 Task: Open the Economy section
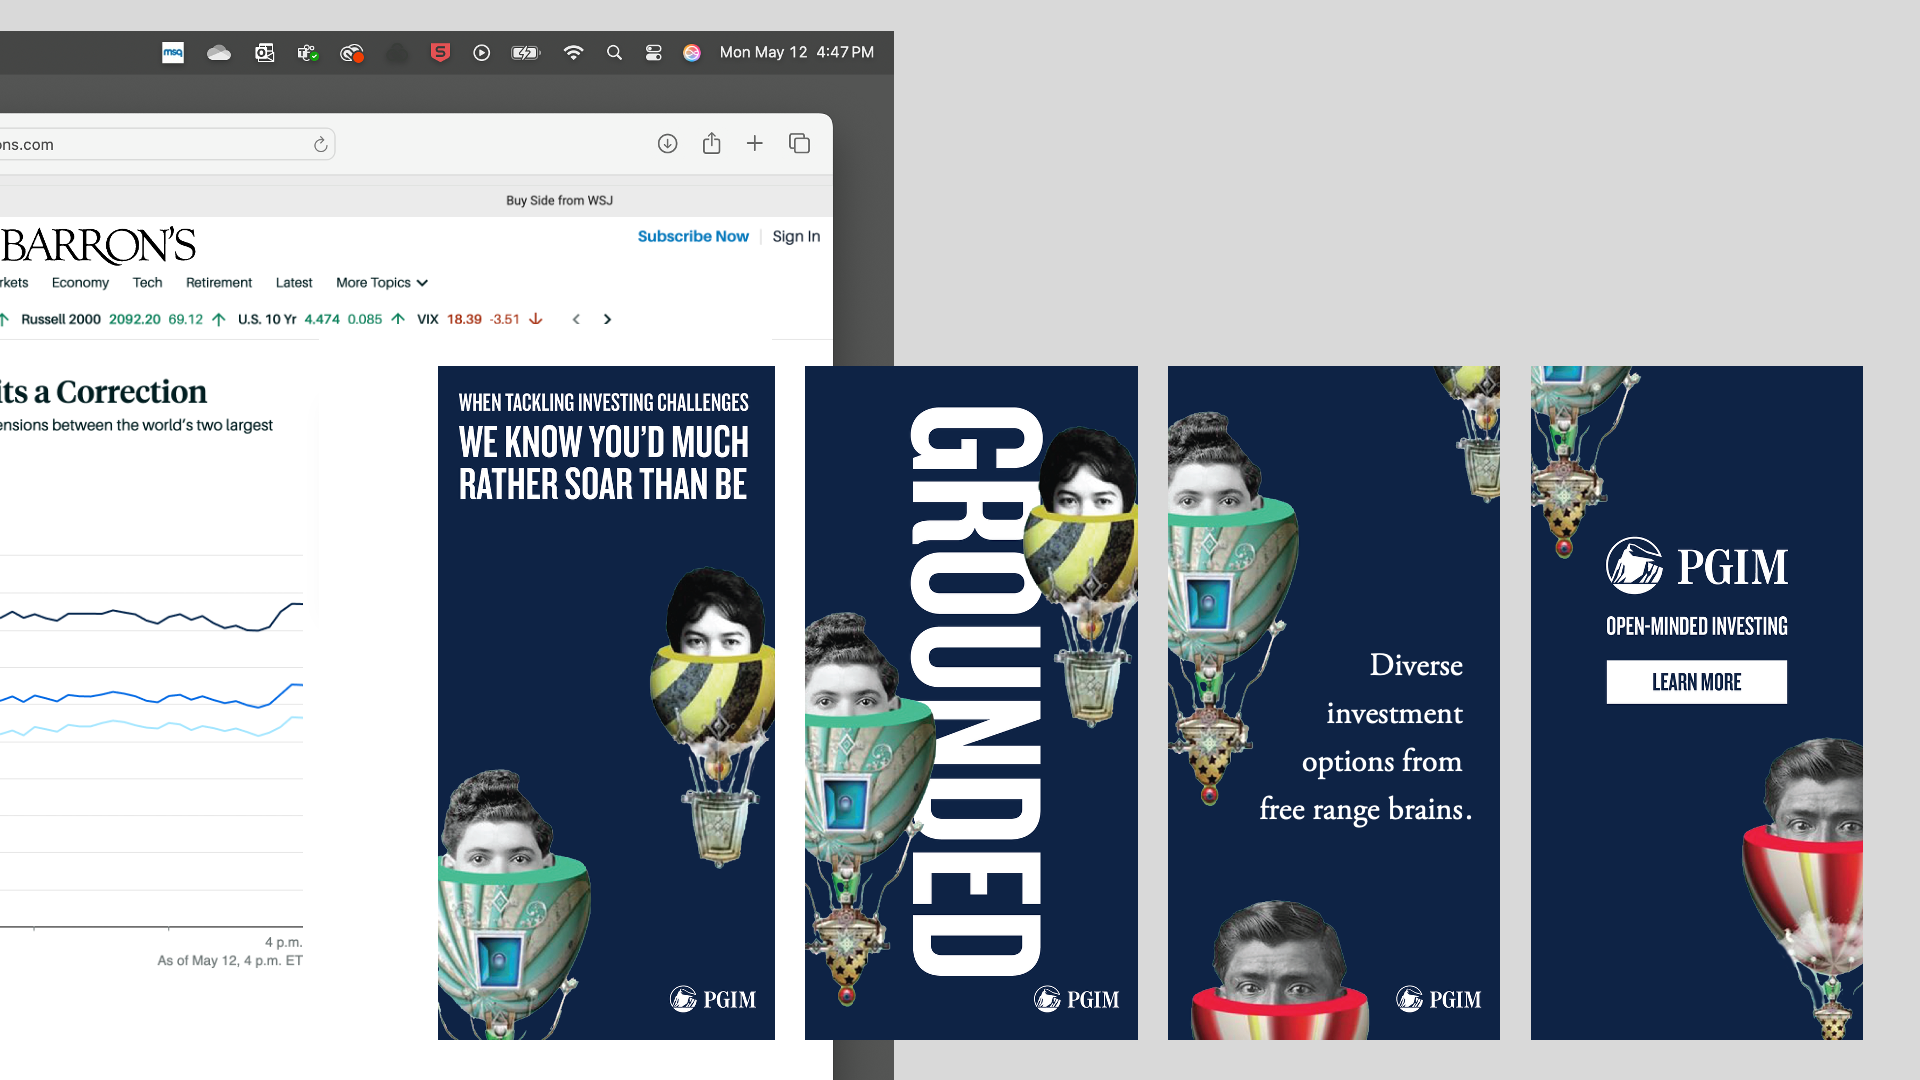tap(80, 283)
